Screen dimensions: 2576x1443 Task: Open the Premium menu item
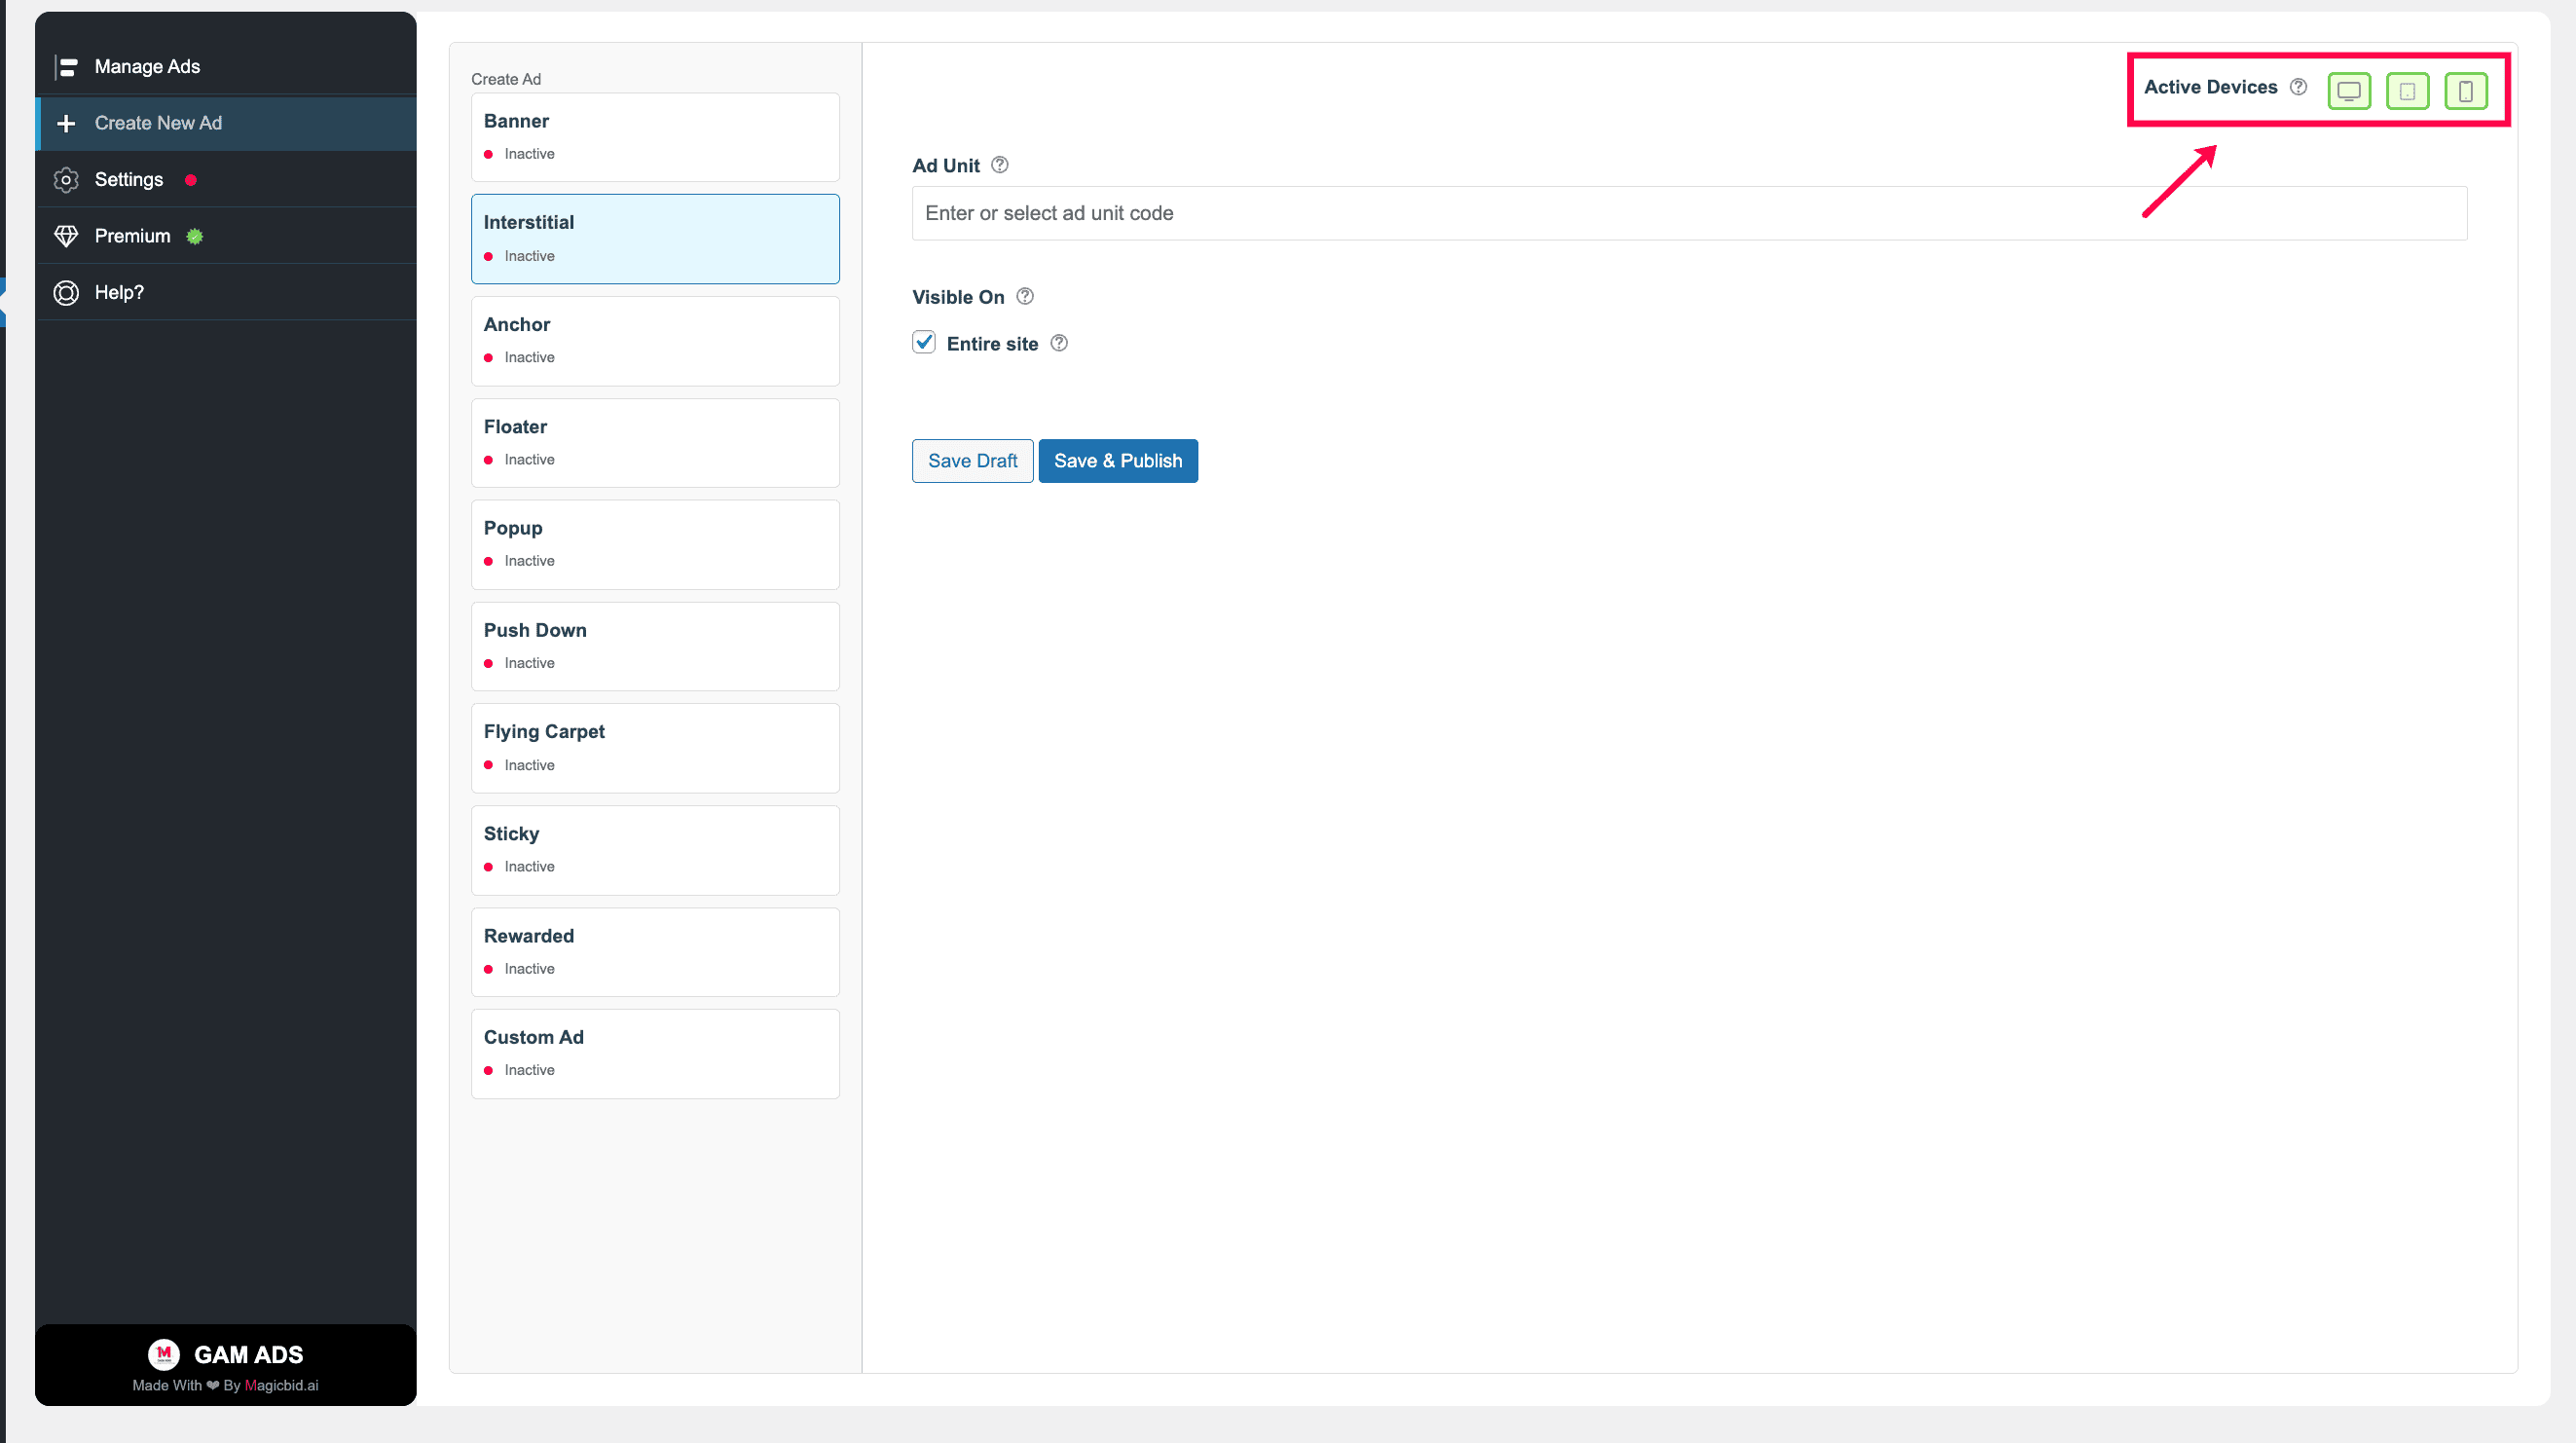click(x=226, y=236)
